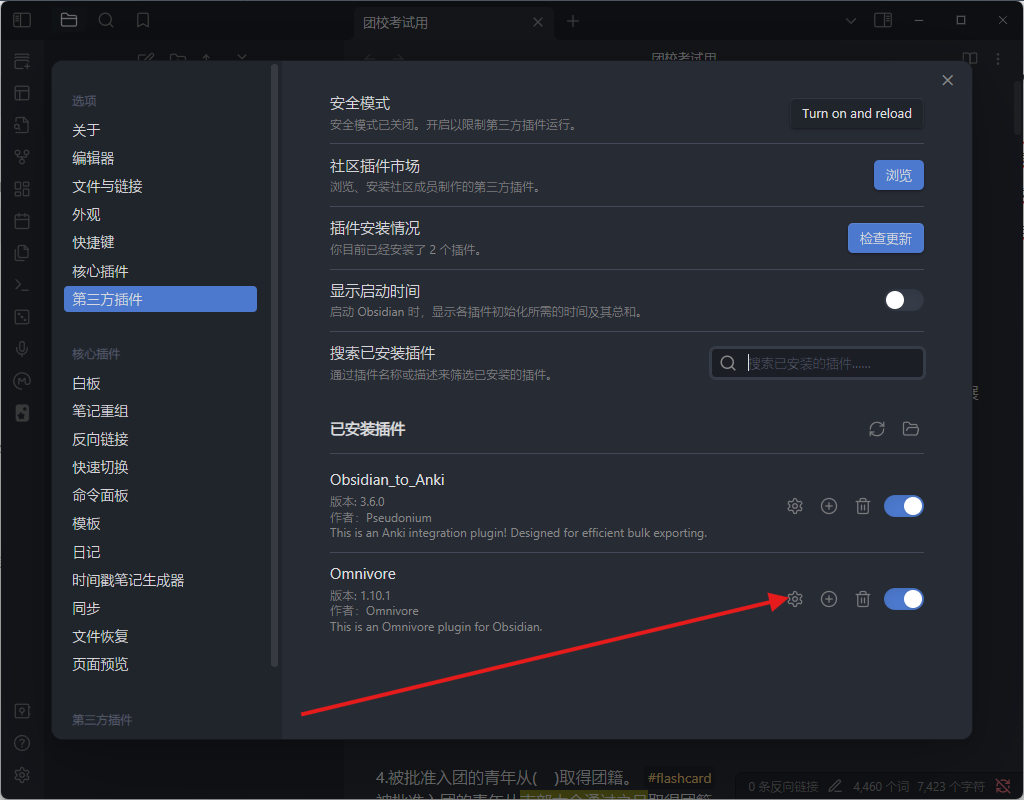Open 反向链接 core plugin settings
The height and width of the screenshot is (800, 1024).
click(x=161, y=440)
